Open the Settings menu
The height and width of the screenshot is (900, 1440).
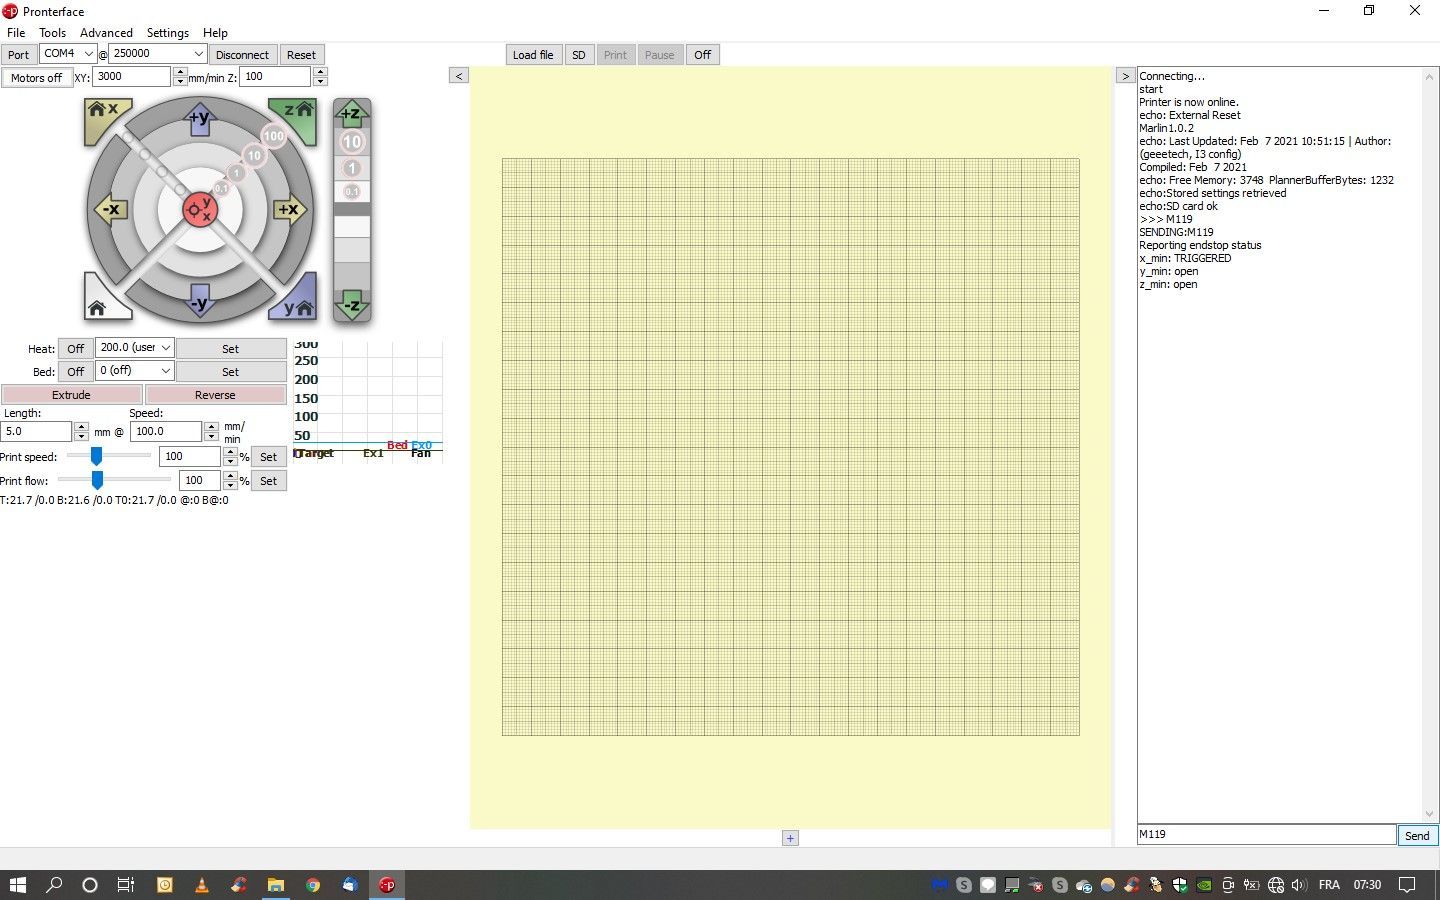[167, 33]
